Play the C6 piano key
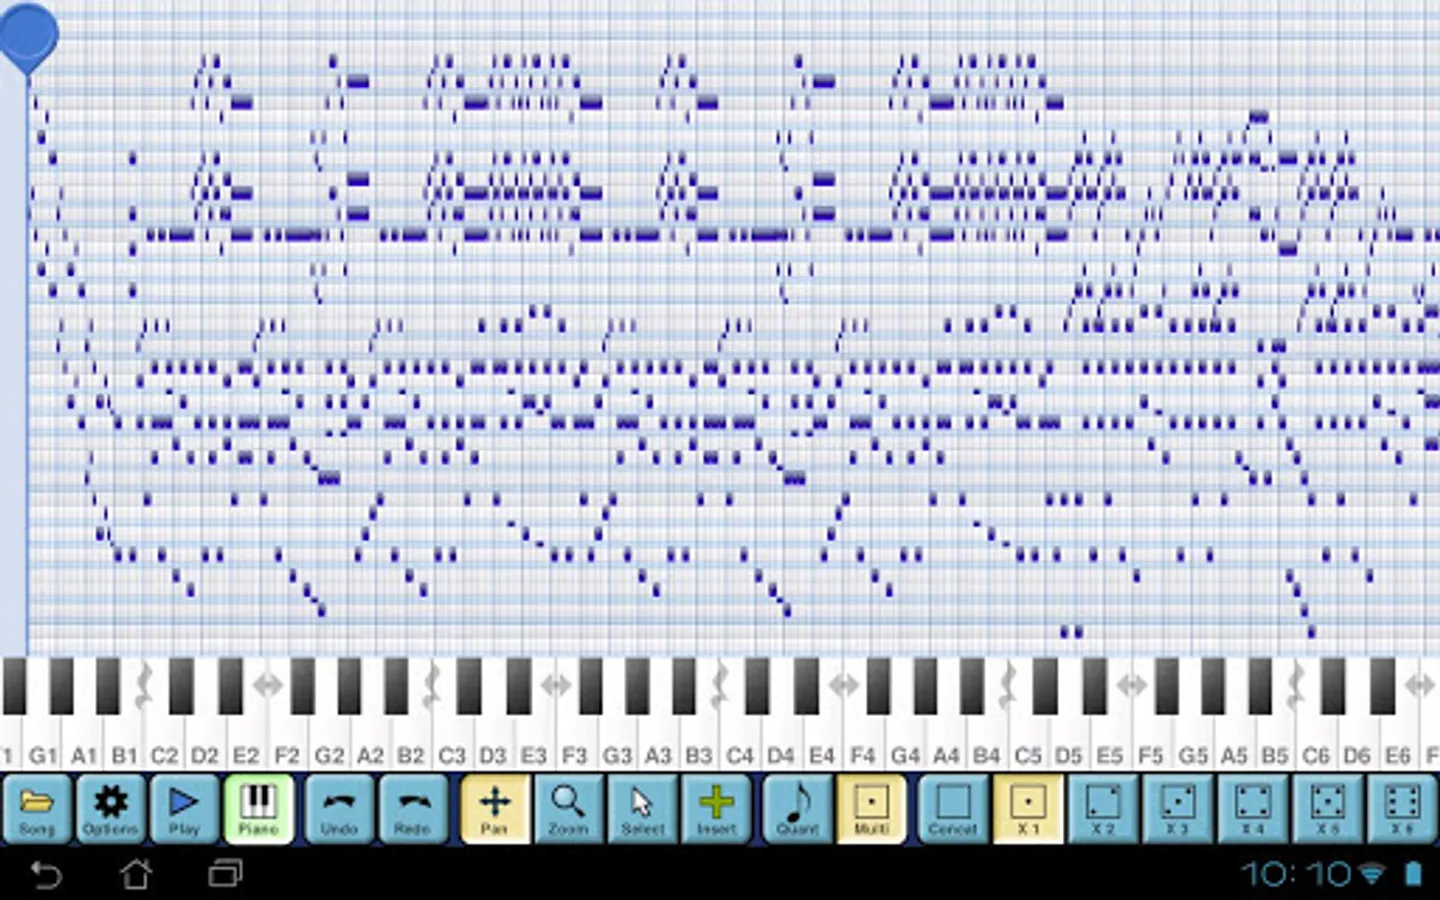The image size is (1440, 900). click(1316, 740)
